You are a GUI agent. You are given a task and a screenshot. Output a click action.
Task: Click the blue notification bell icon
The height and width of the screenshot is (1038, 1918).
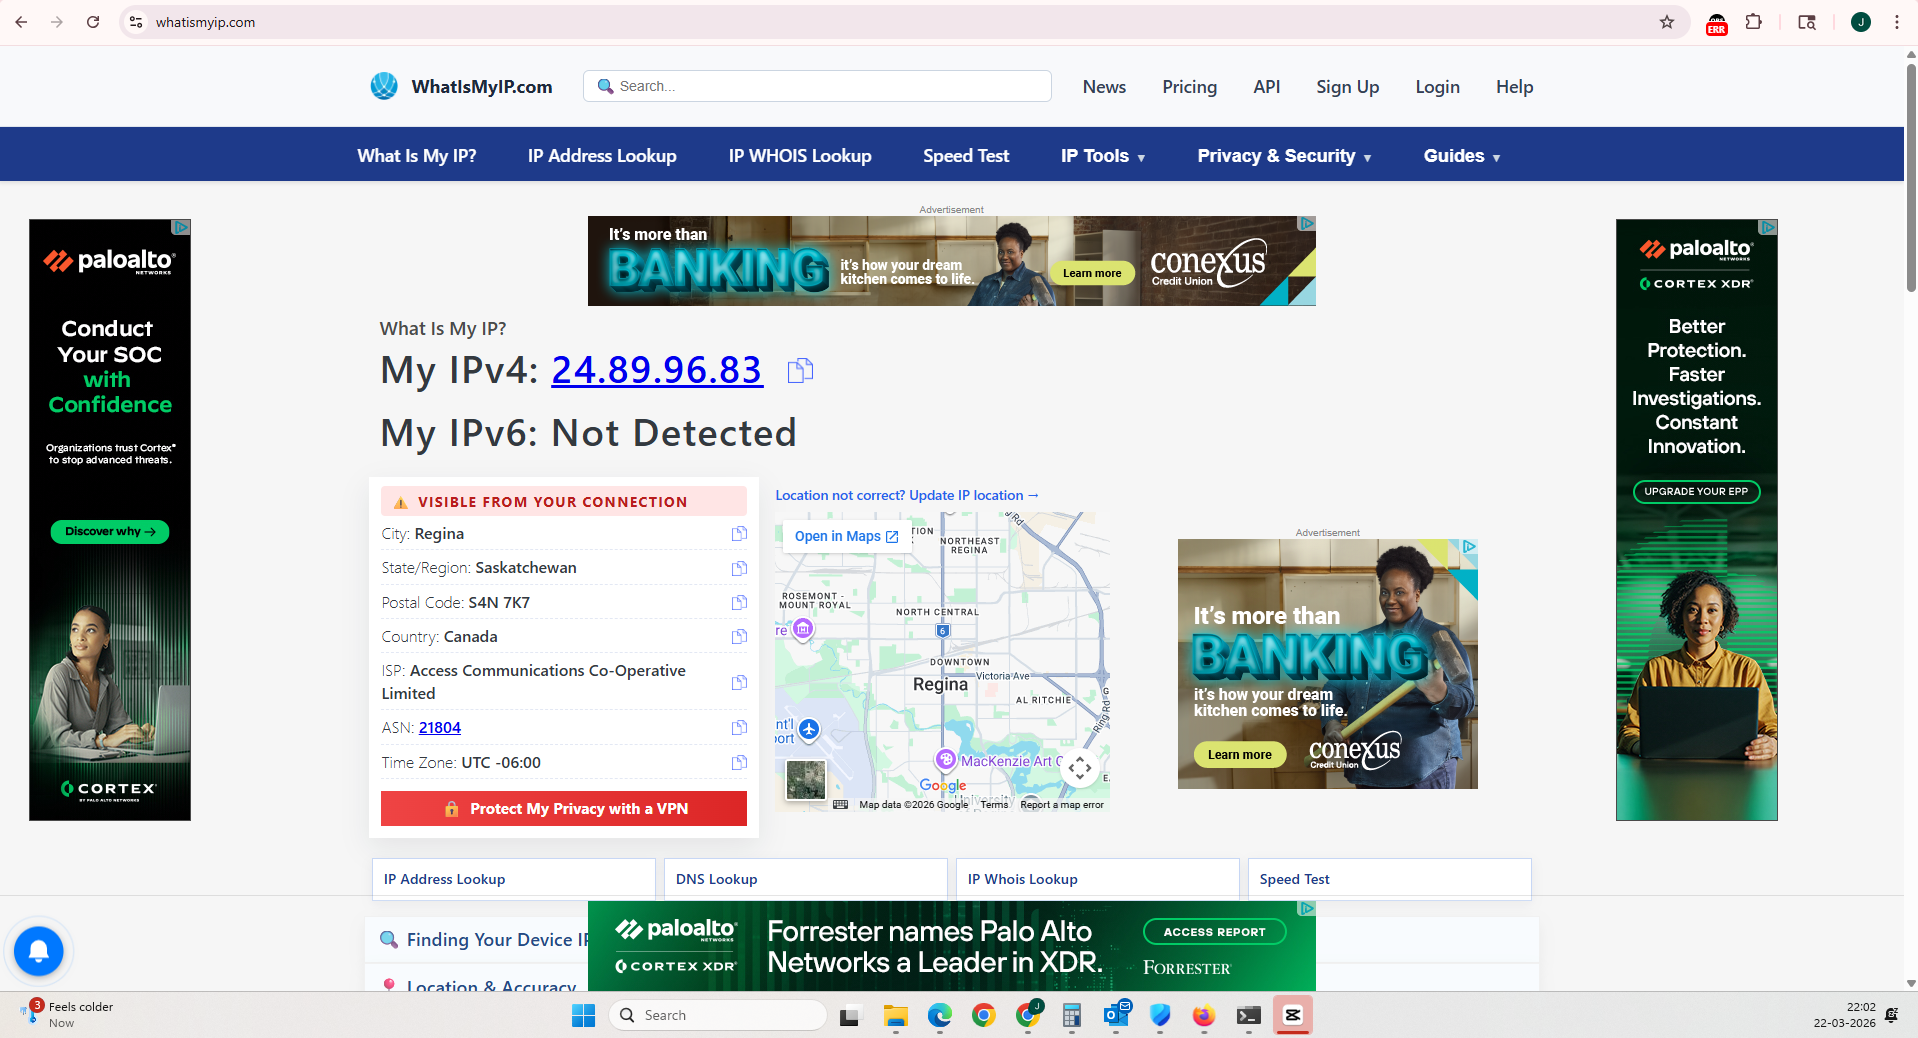tap(39, 950)
